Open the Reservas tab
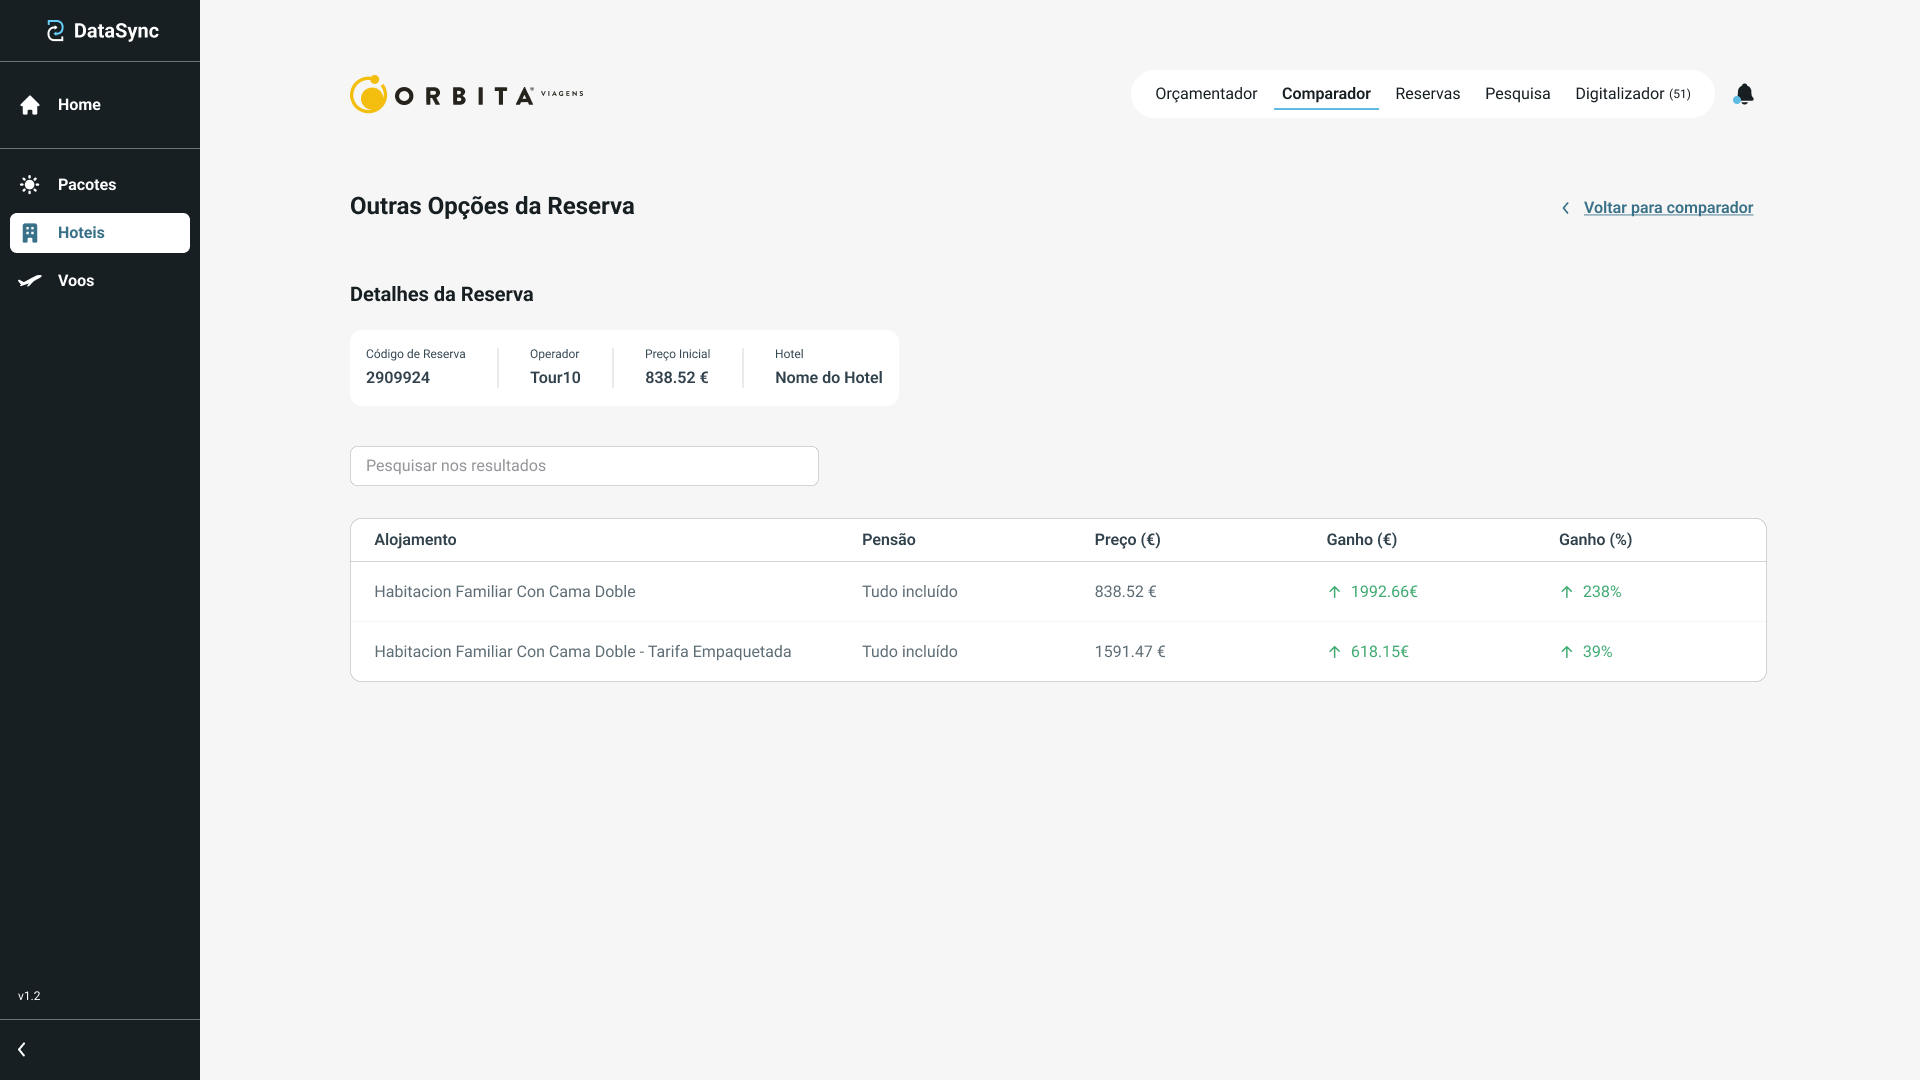The width and height of the screenshot is (1920, 1080). click(x=1427, y=94)
